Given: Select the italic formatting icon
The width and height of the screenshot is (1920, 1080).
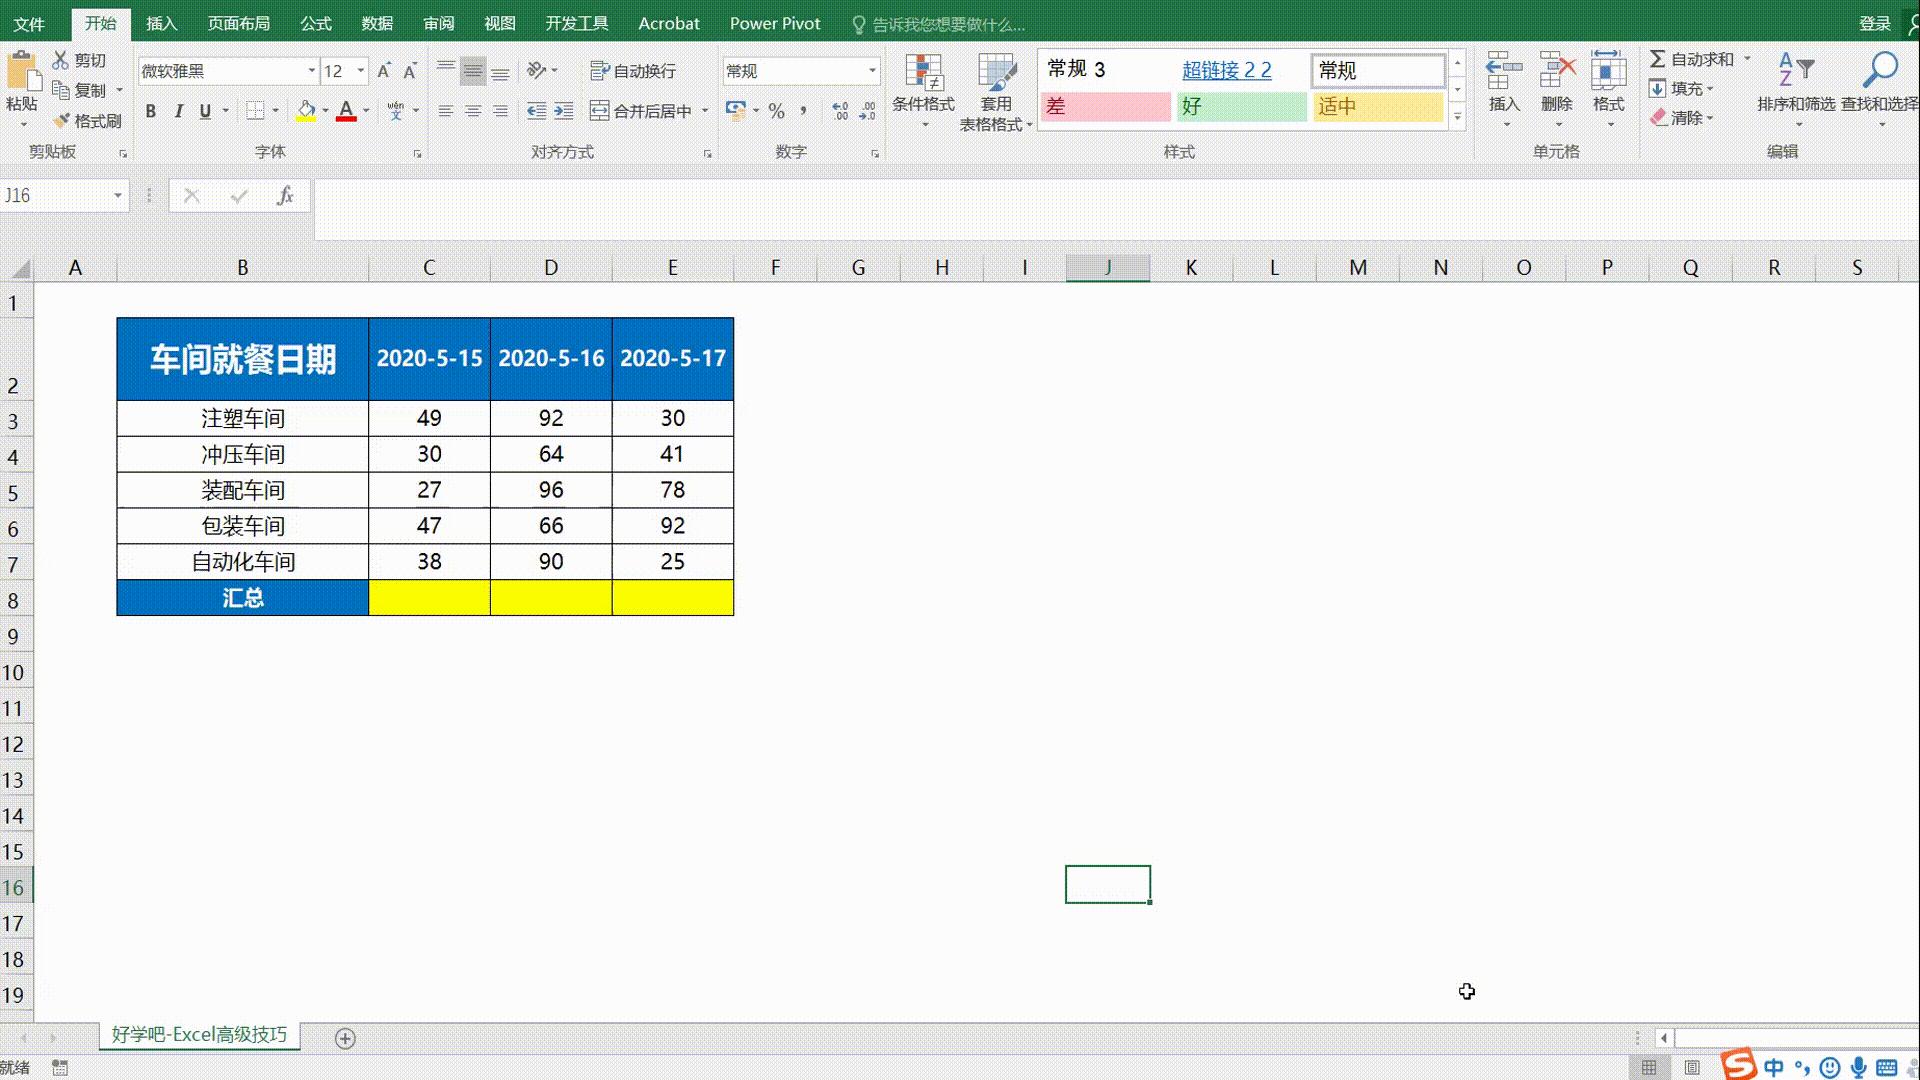Looking at the screenshot, I should [x=179, y=111].
